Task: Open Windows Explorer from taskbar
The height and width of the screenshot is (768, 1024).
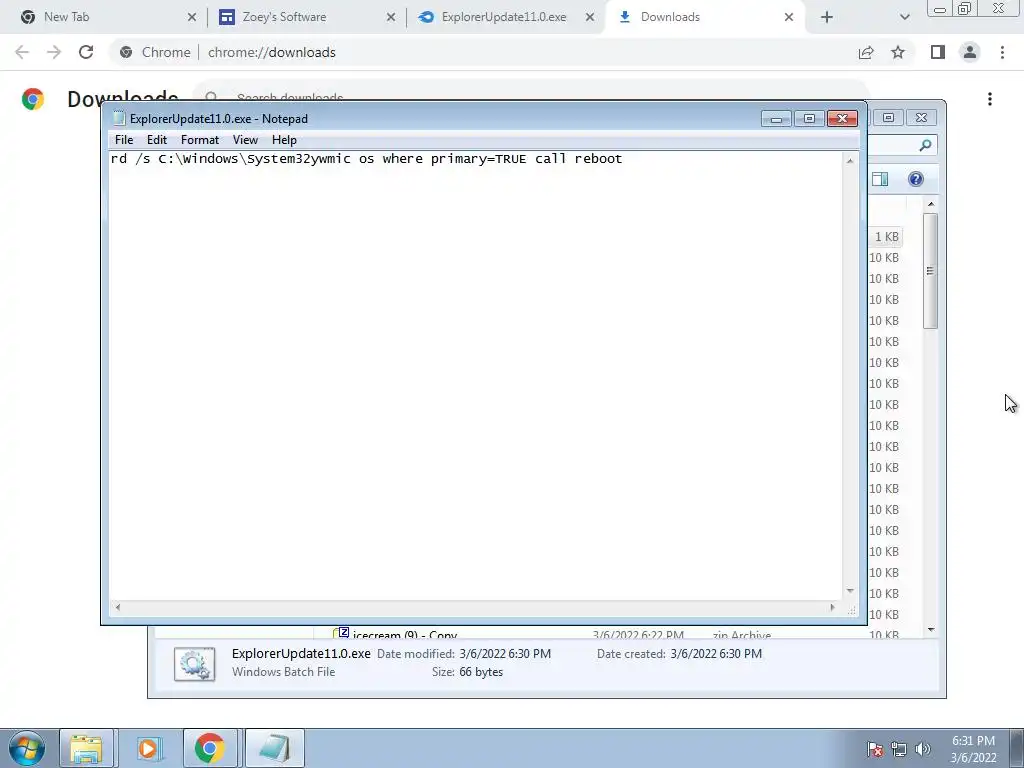Action: coord(86,748)
